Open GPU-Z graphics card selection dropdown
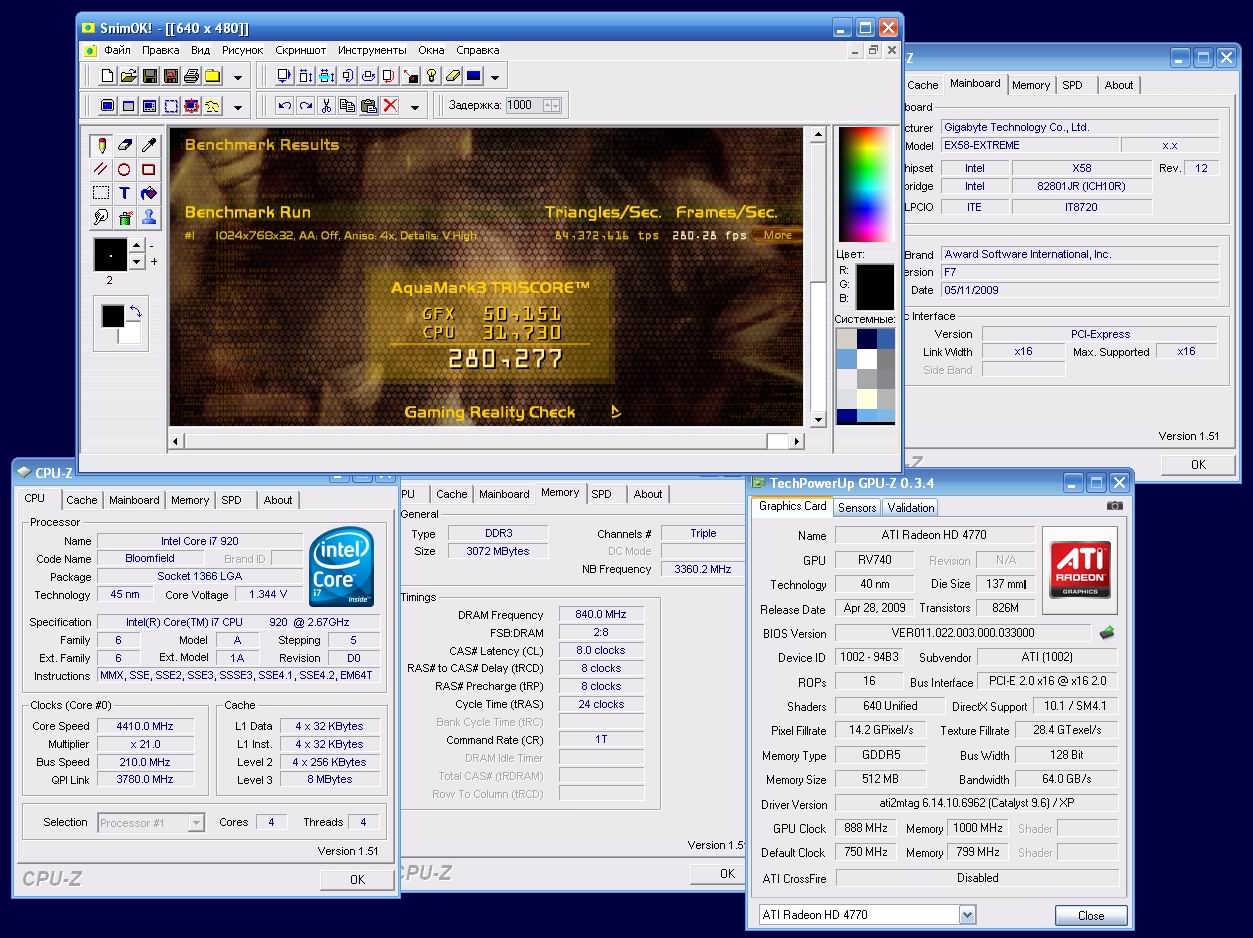 [967, 915]
